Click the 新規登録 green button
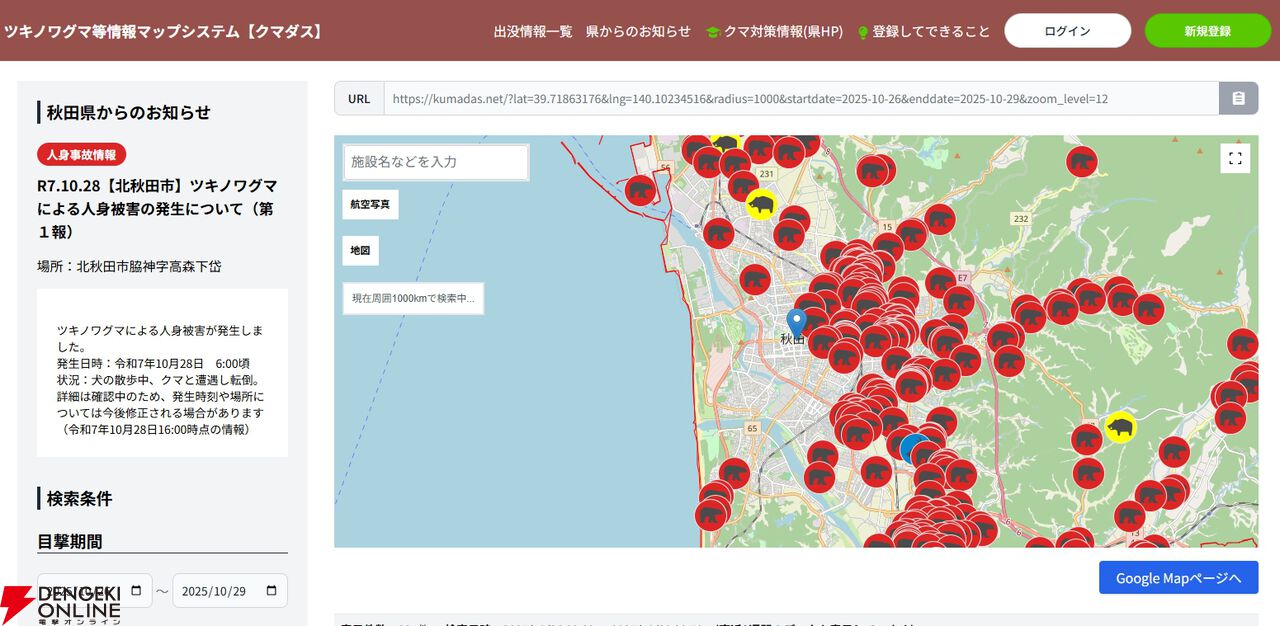This screenshot has width=1280, height=626. 1207,31
